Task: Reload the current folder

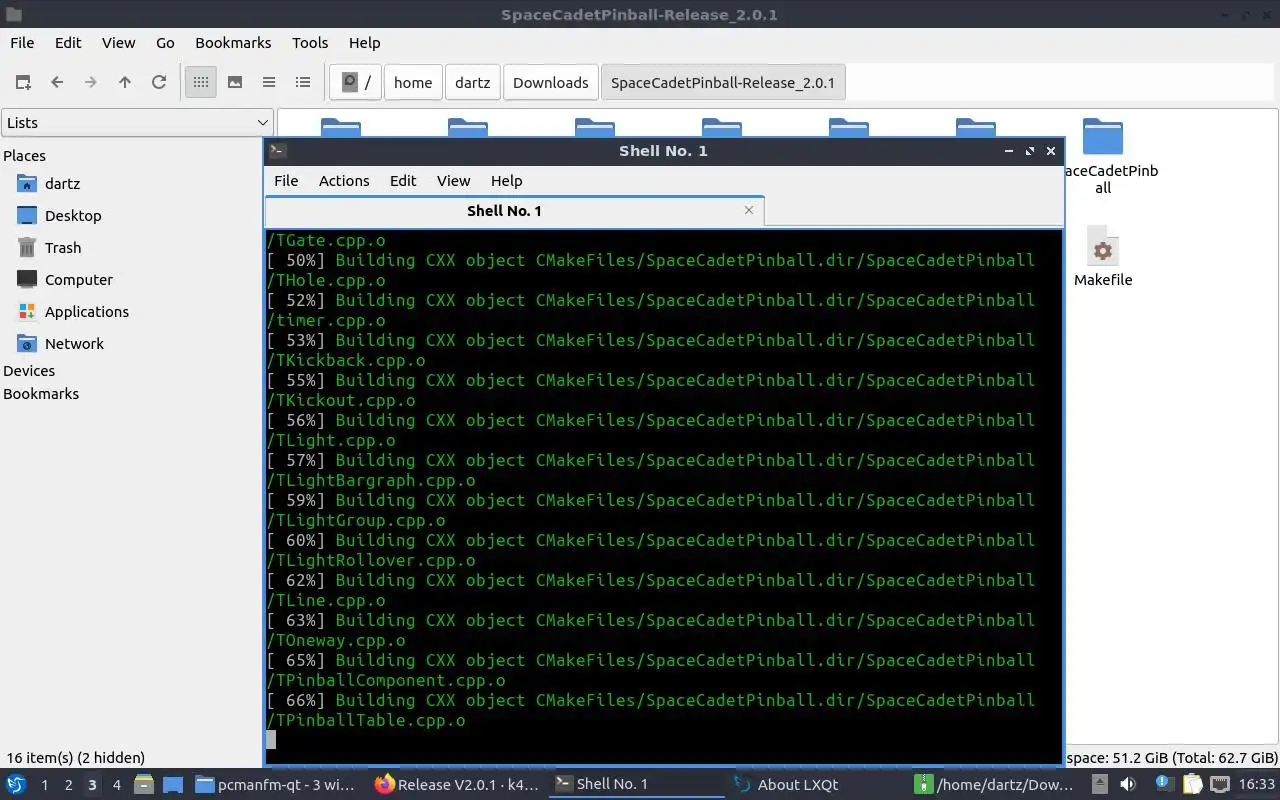Action: click(159, 82)
